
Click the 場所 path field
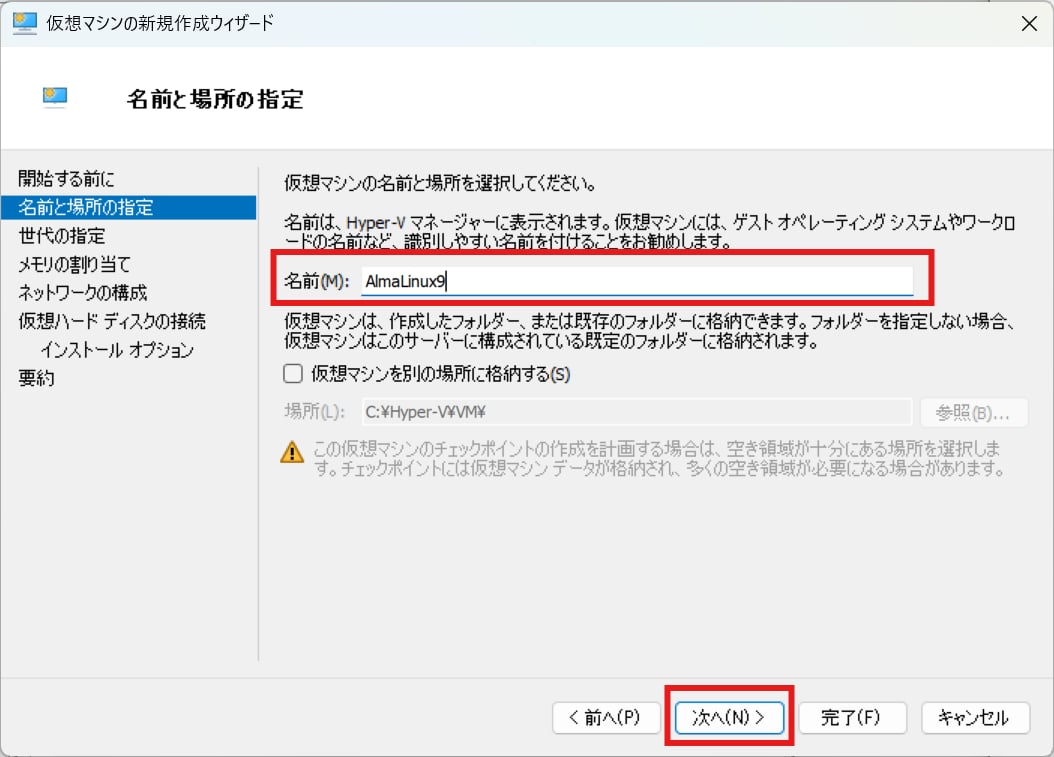pyautogui.click(x=636, y=412)
